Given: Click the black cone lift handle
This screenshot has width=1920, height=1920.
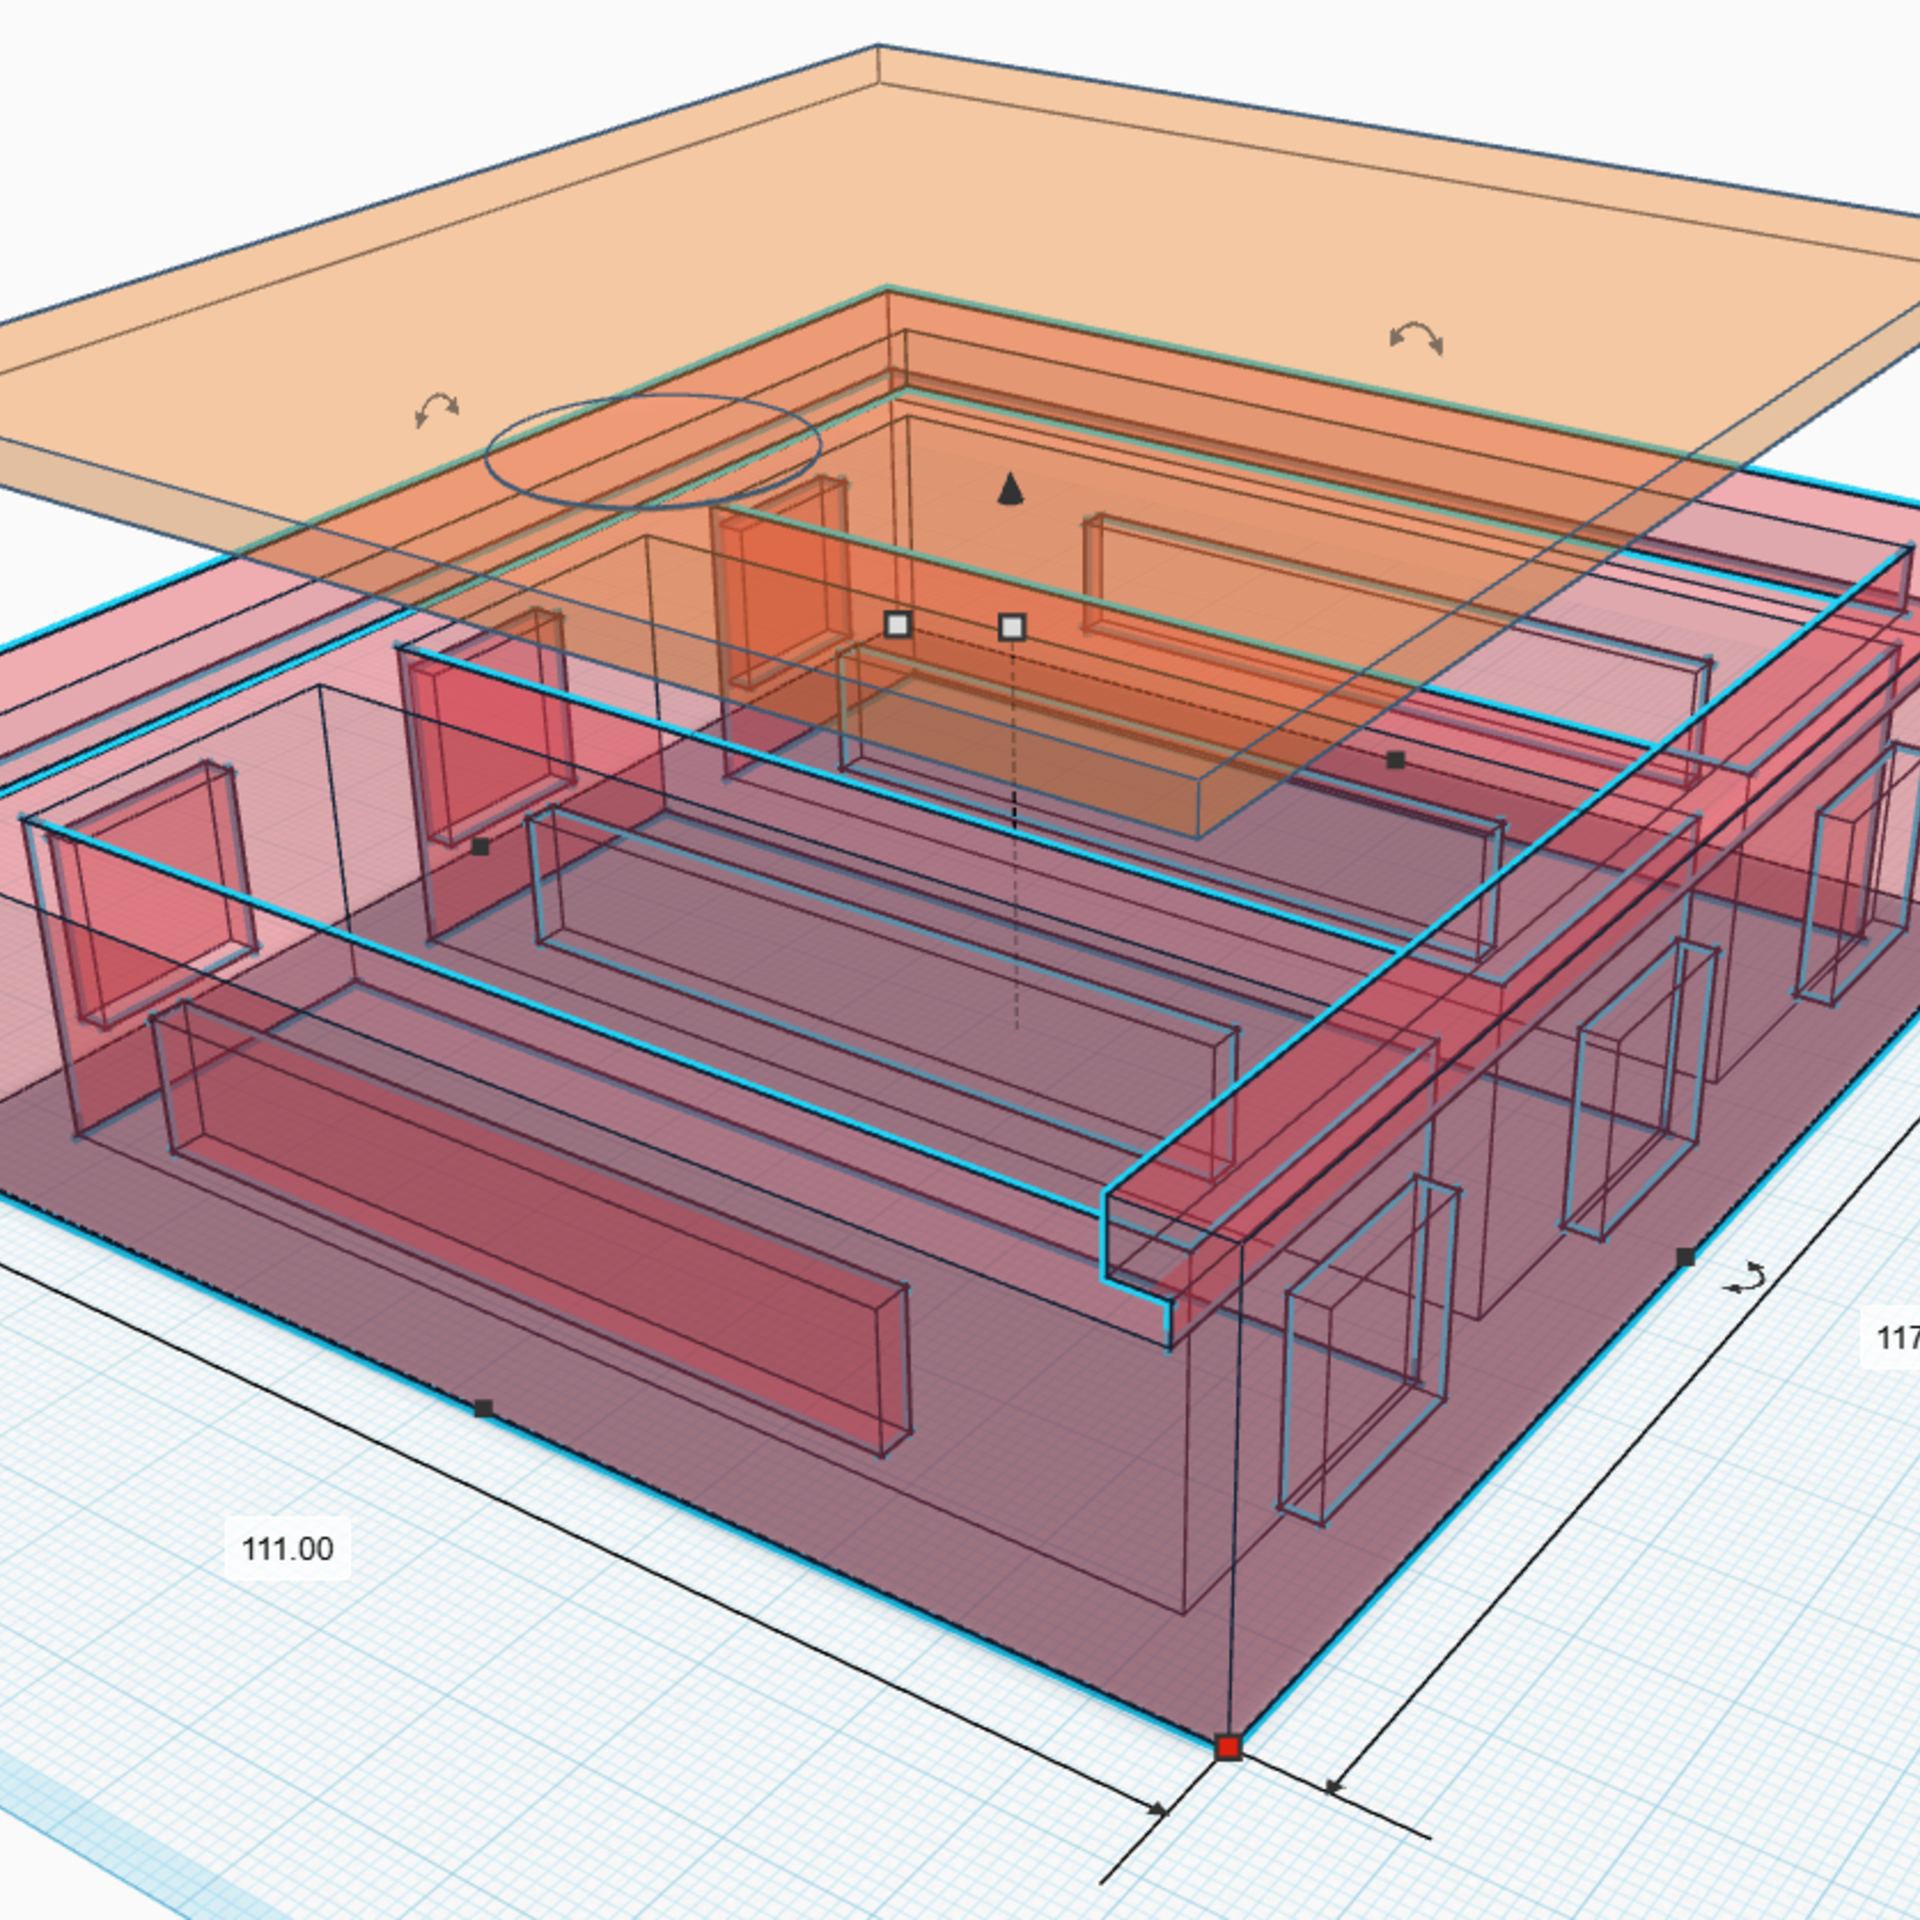Looking at the screenshot, I should click(1010, 489).
